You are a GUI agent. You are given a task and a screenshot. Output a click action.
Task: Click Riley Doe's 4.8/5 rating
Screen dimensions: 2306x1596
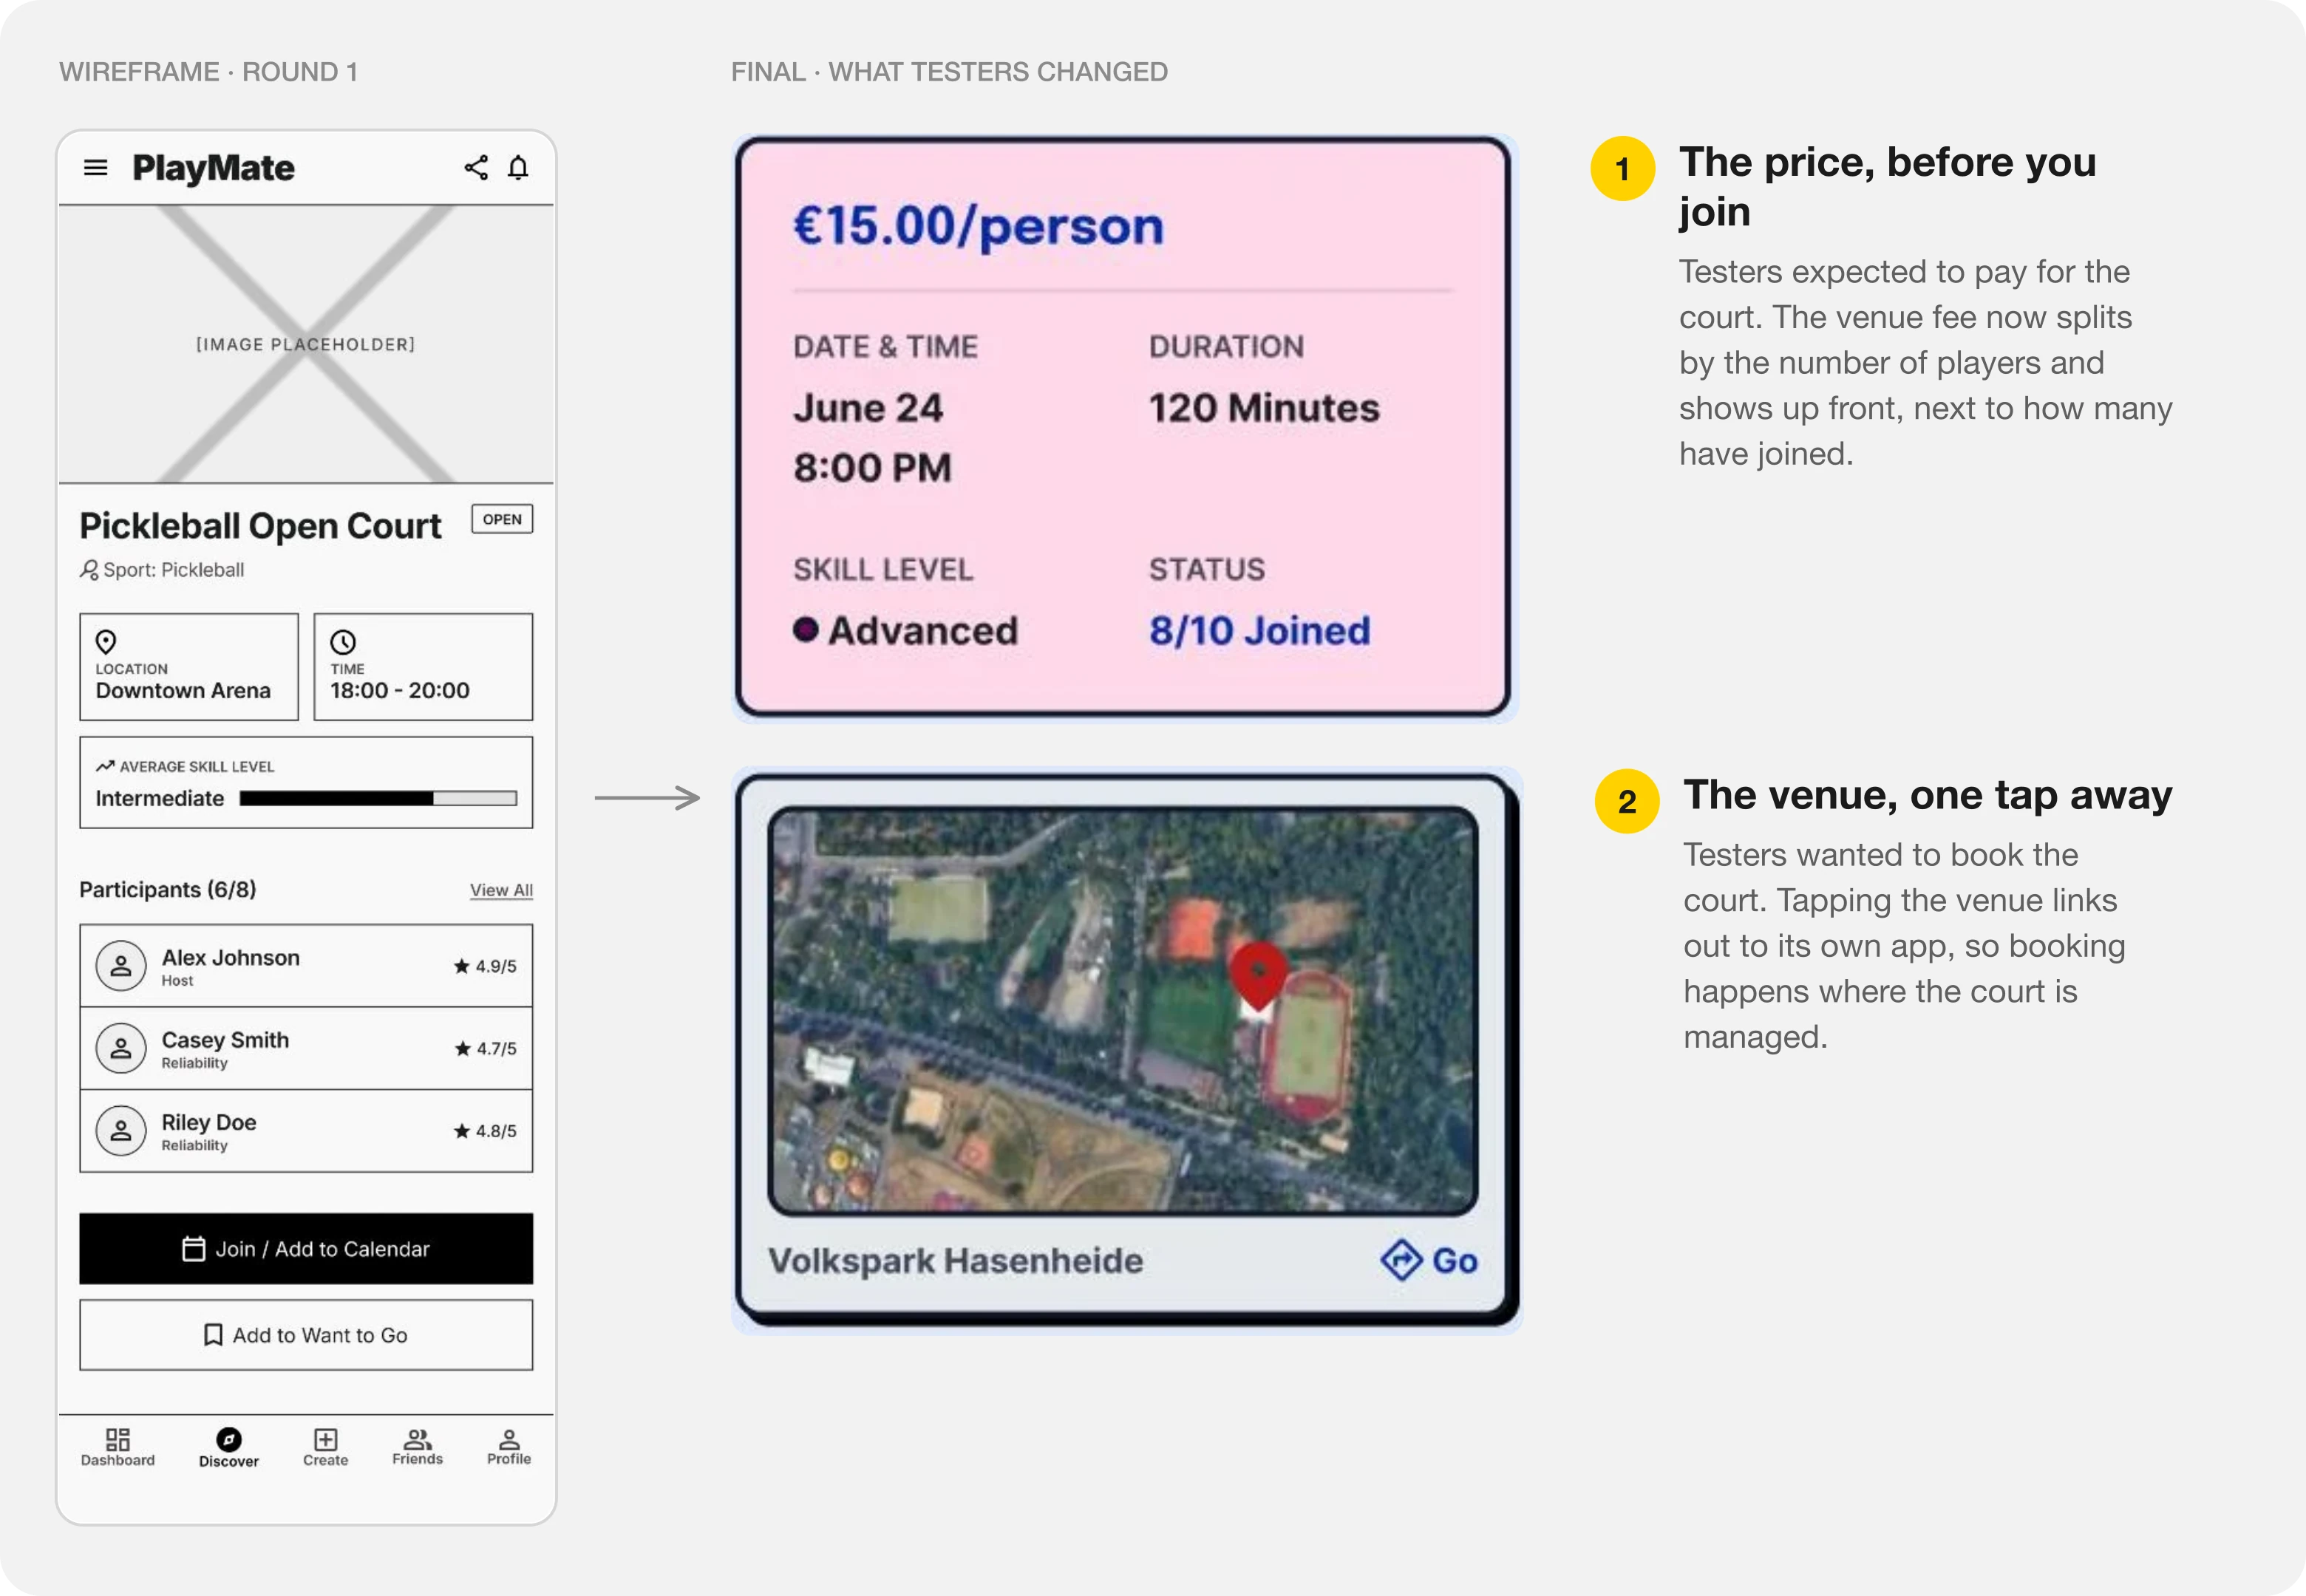485,1131
